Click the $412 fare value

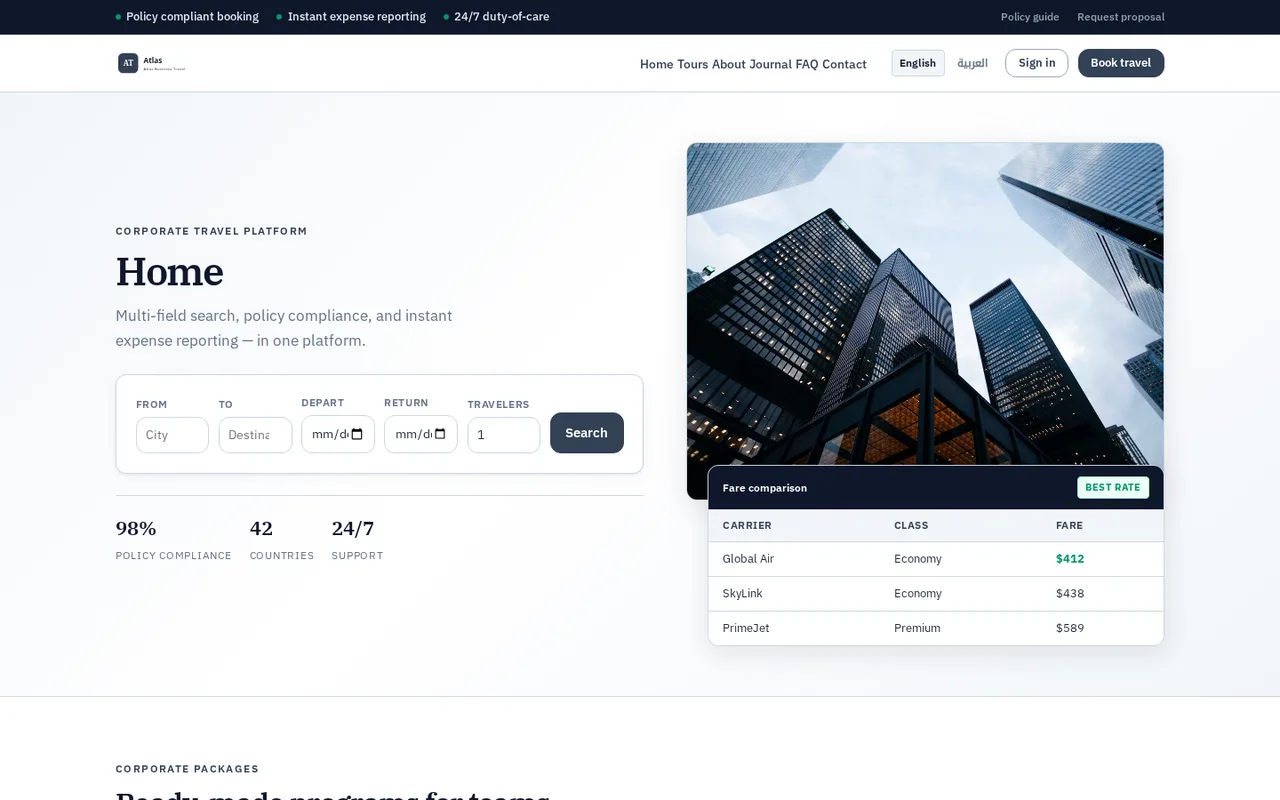[x=1070, y=559]
